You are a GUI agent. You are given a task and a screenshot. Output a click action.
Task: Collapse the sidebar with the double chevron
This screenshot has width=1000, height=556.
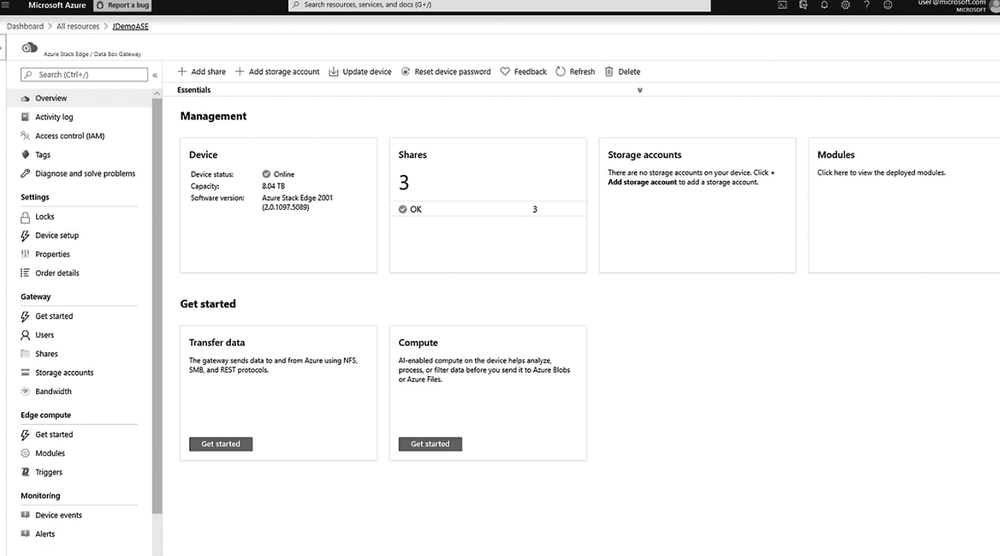pos(155,75)
